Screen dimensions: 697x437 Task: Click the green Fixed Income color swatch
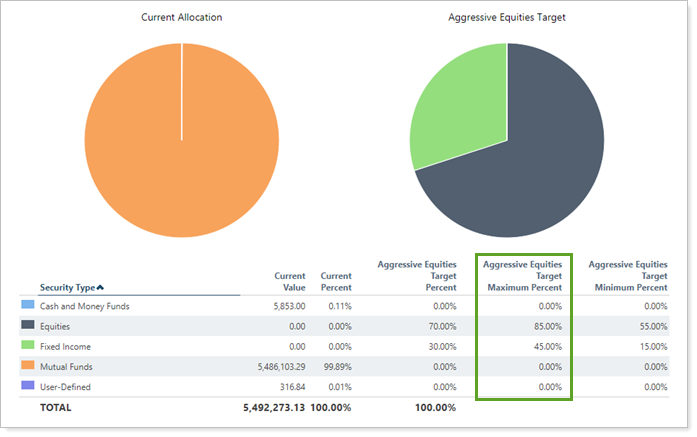click(27, 346)
